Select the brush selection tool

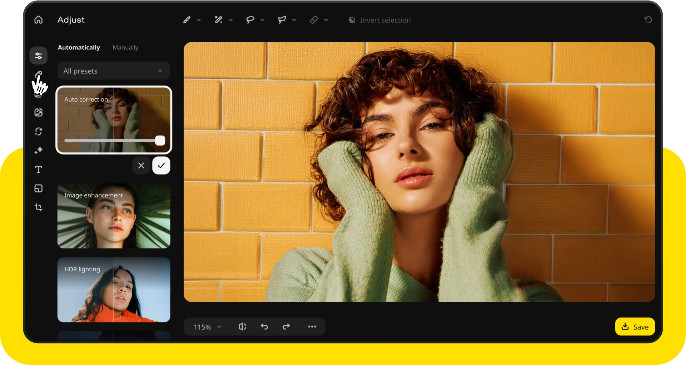[187, 20]
